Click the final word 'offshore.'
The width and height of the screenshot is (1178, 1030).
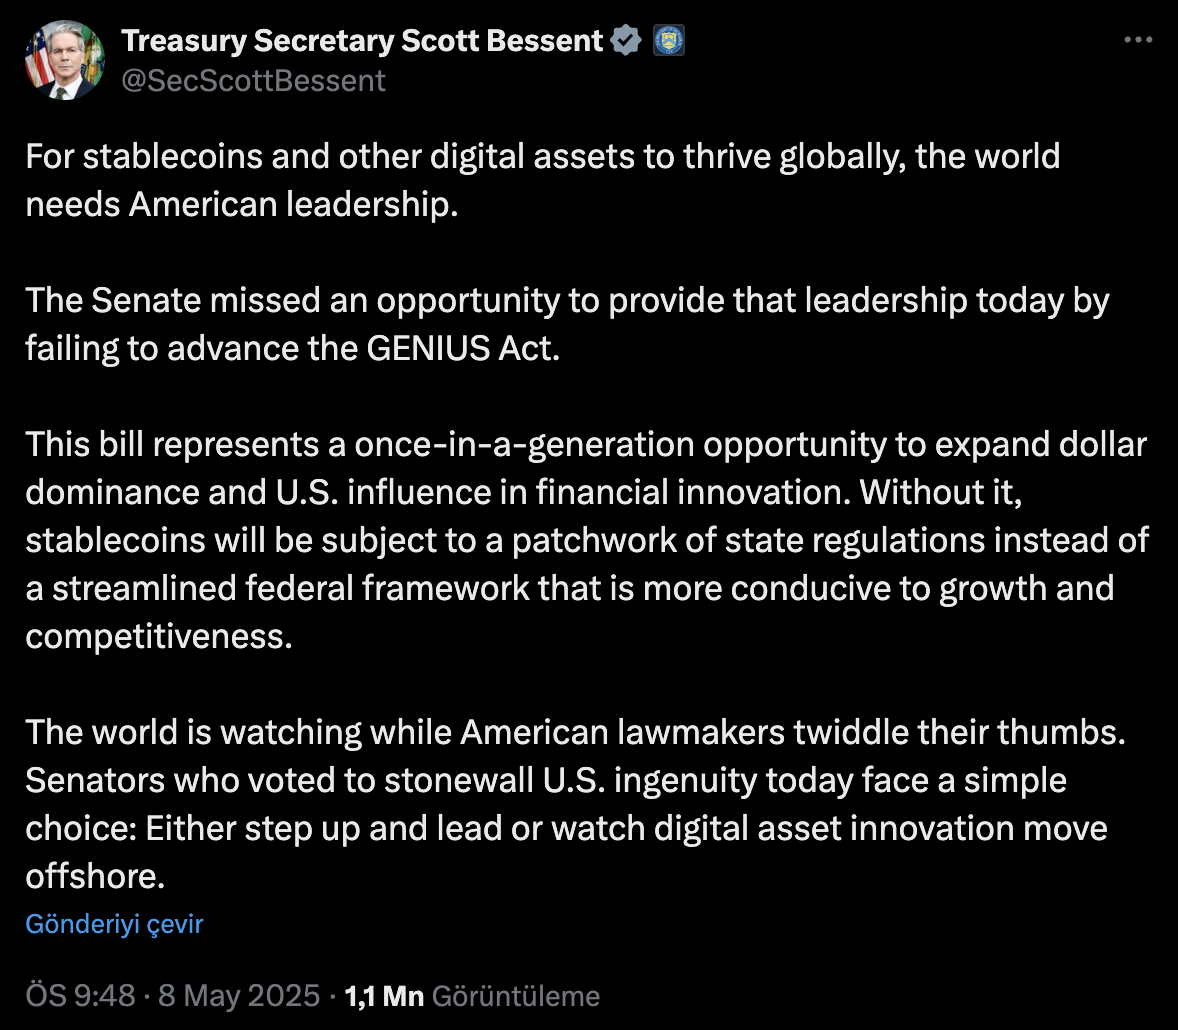click(x=95, y=876)
